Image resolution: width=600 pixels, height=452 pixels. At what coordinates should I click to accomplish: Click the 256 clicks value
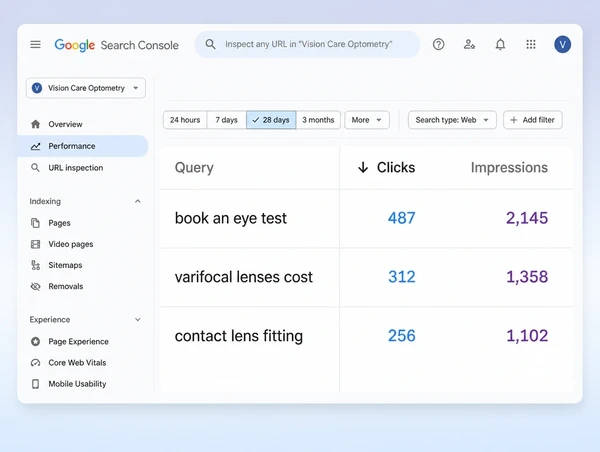[x=401, y=336]
